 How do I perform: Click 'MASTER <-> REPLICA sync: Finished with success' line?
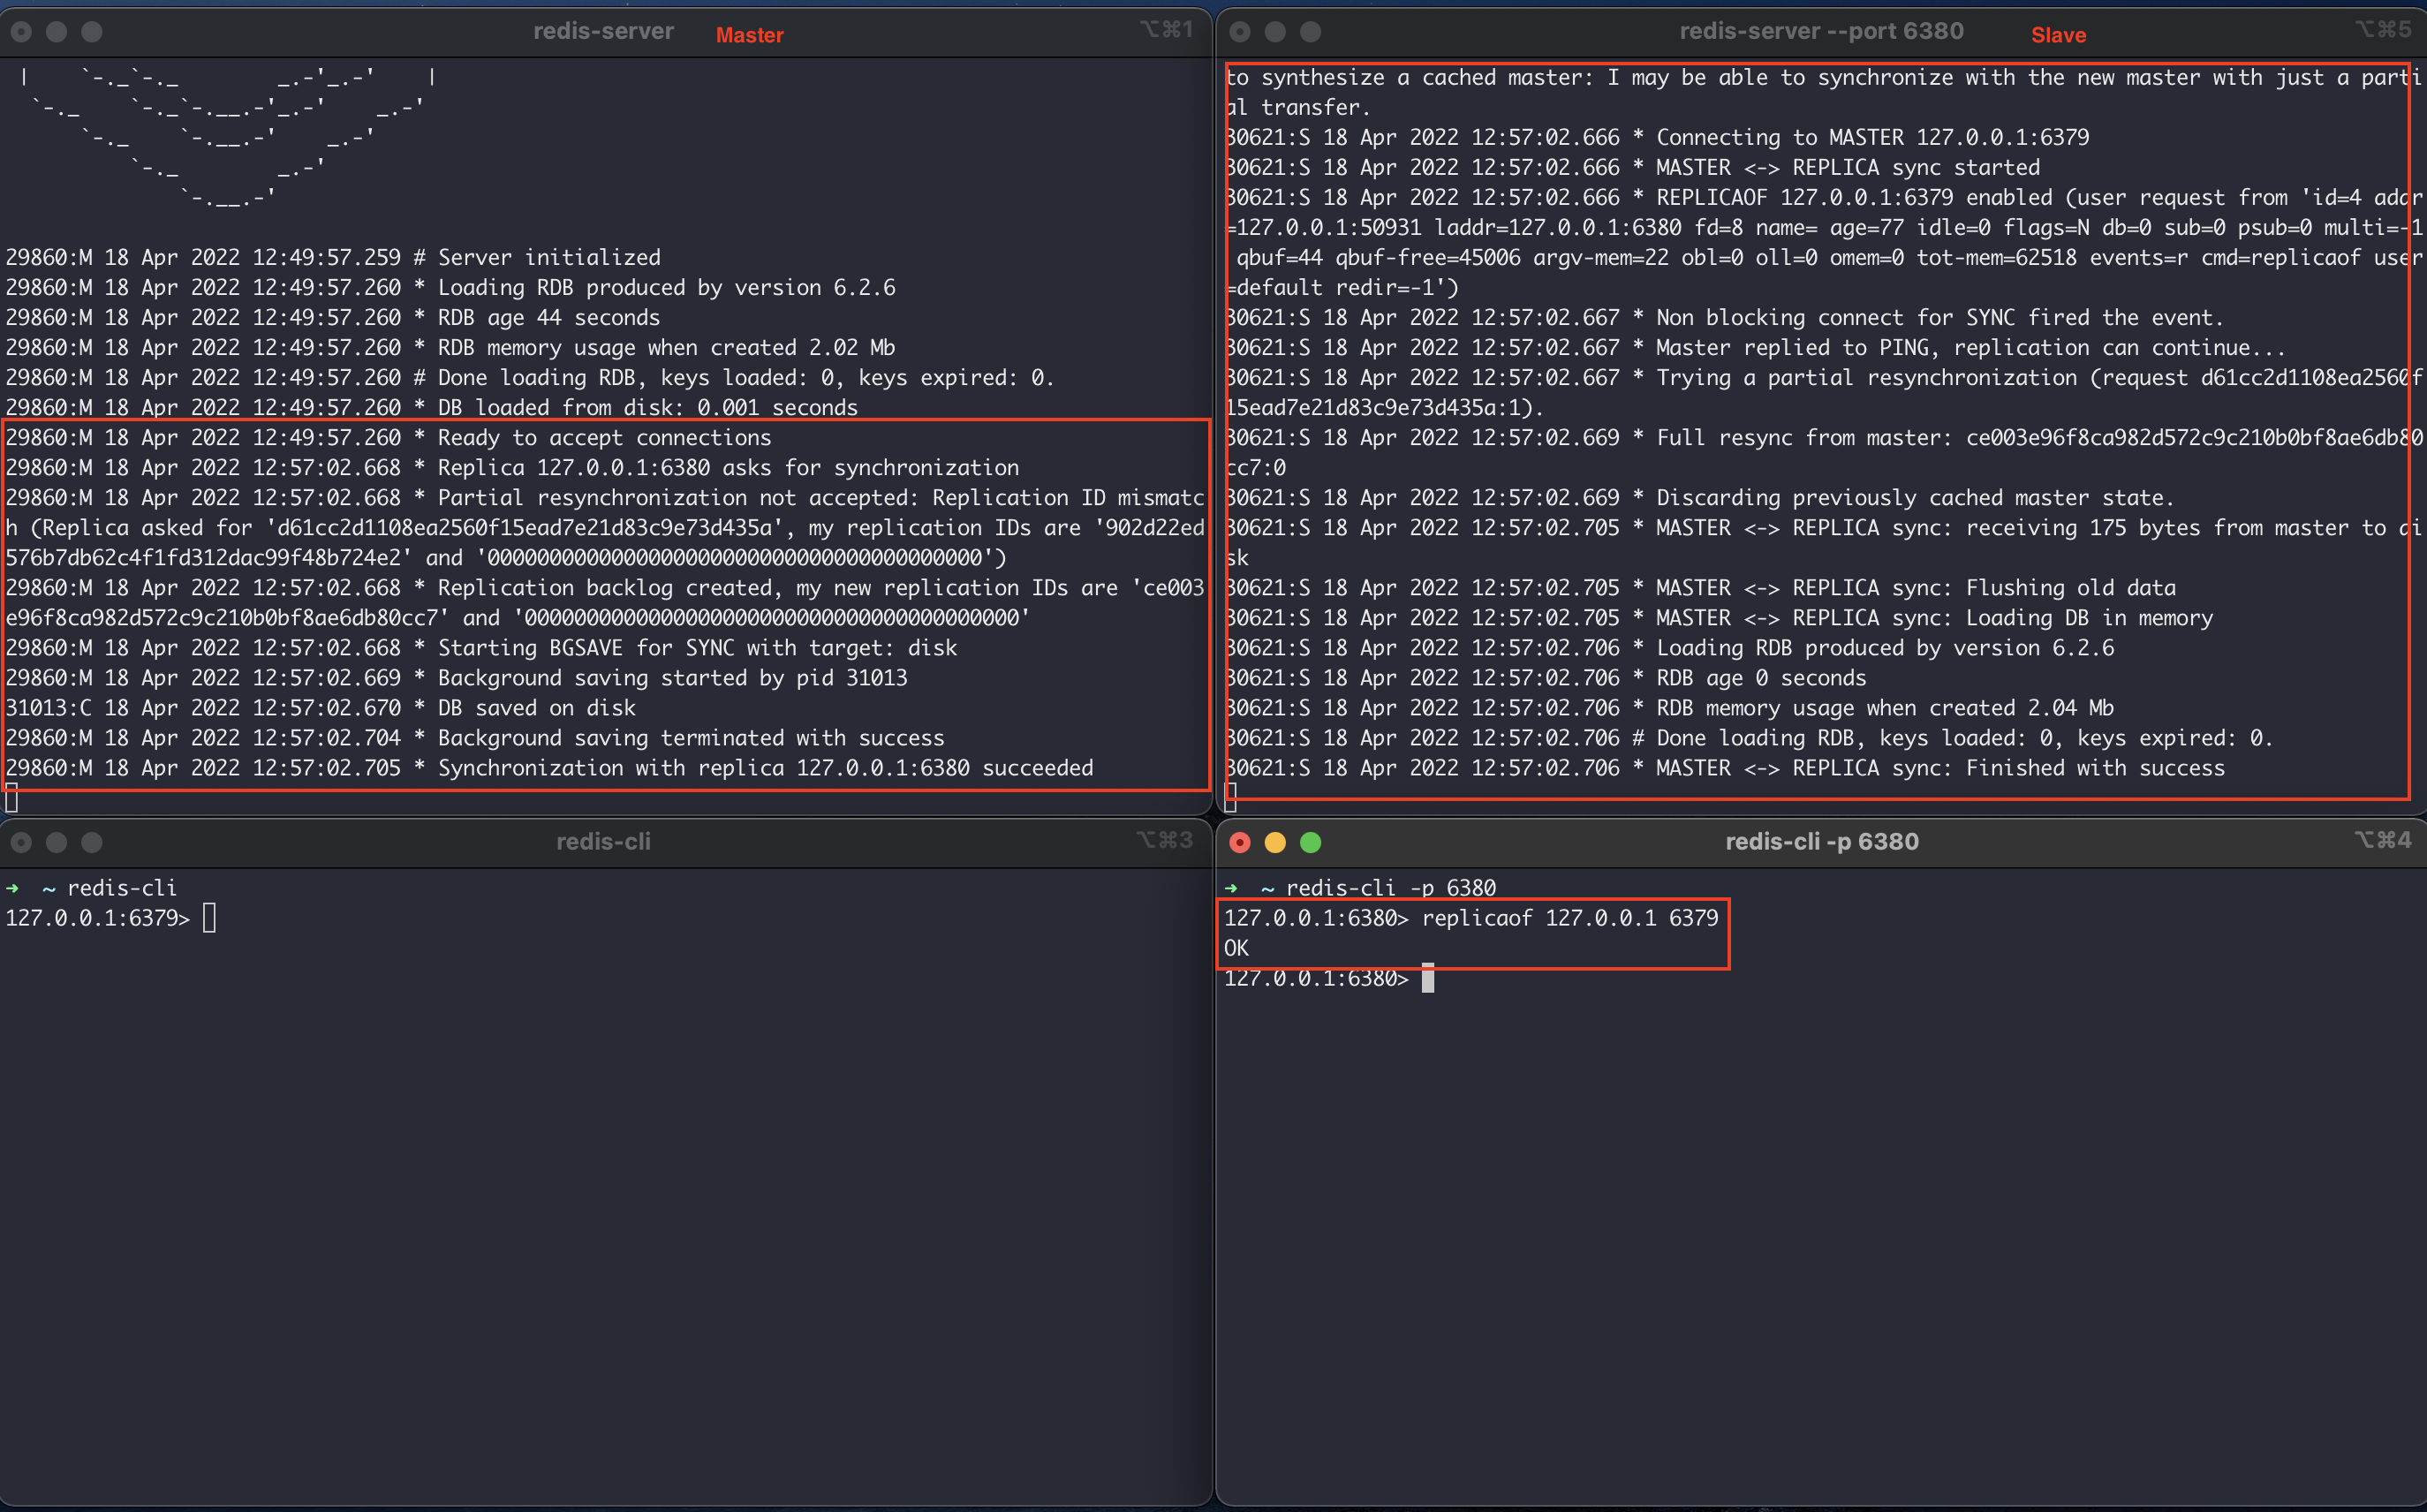pyautogui.click(x=1939, y=768)
